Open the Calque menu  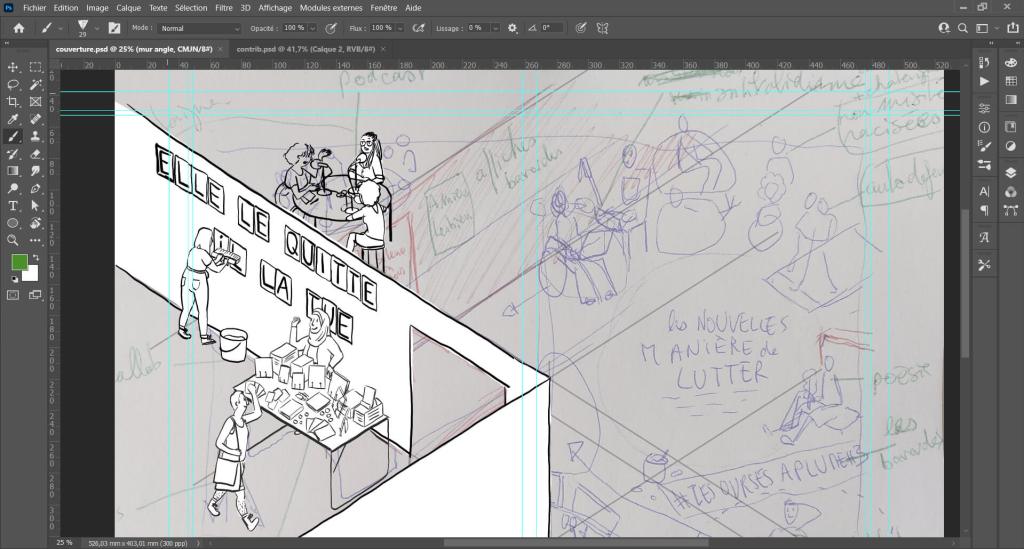pyautogui.click(x=128, y=7)
